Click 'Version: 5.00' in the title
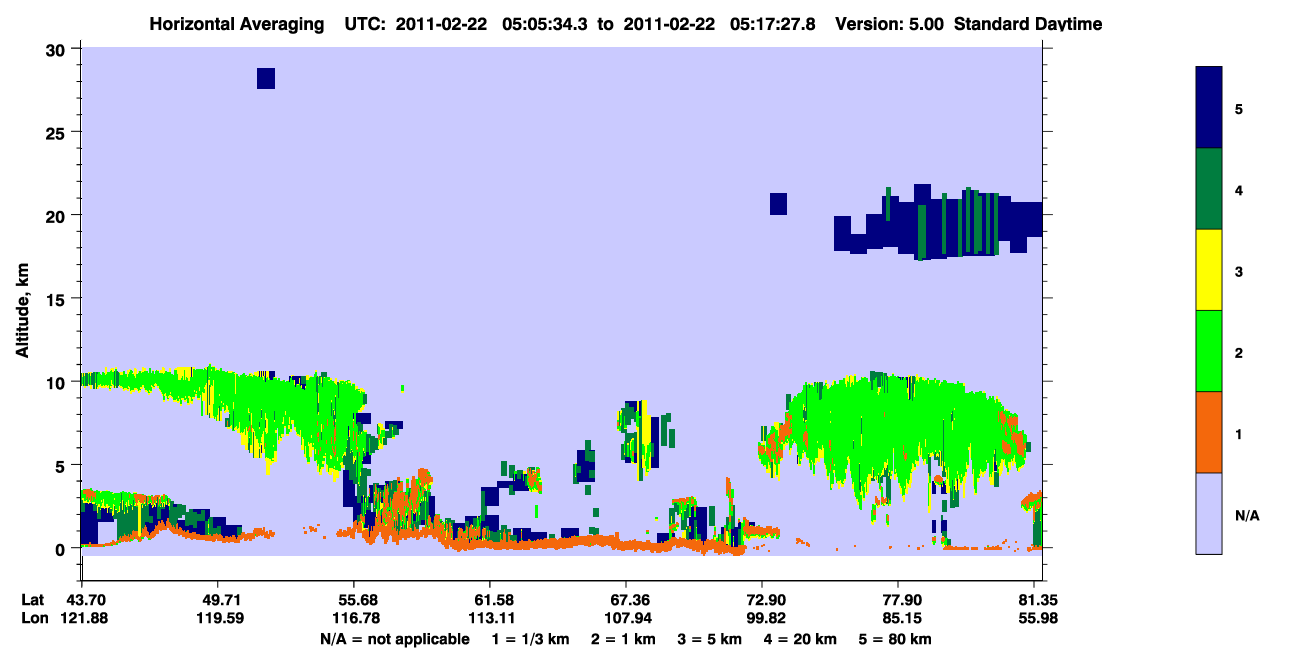Viewport: 1300px width, 667px height. click(x=889, y=24)
